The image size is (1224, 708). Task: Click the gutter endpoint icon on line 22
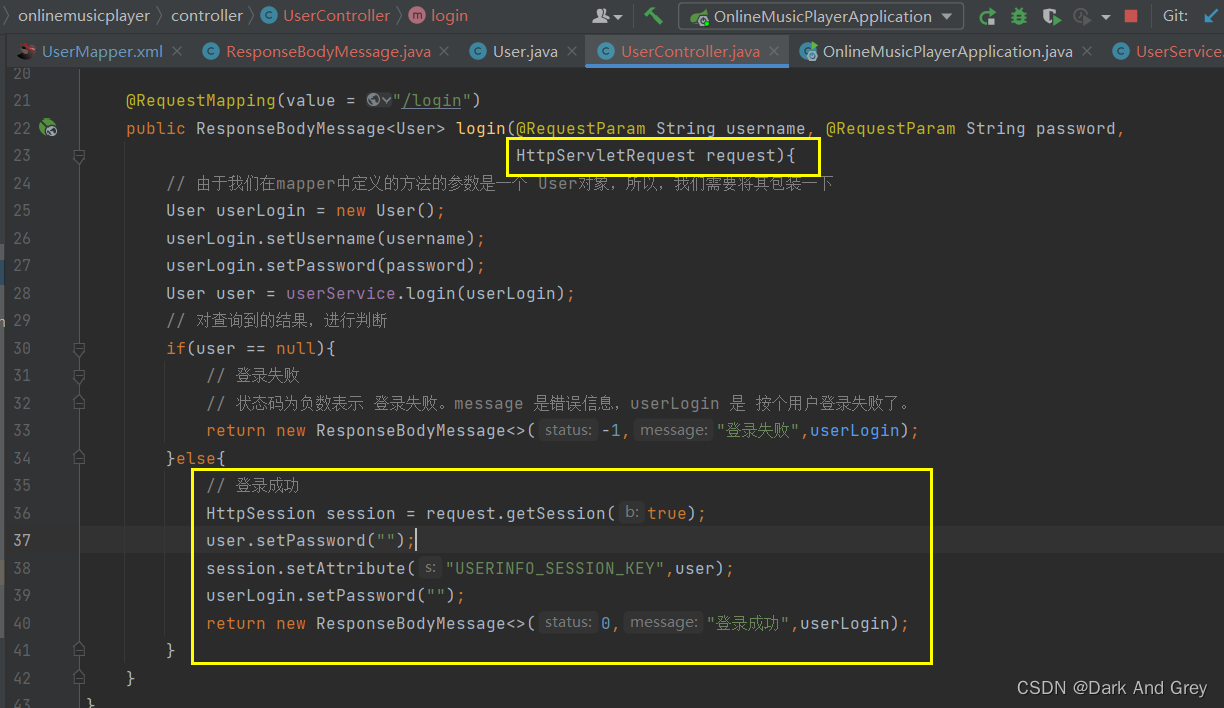48,128
